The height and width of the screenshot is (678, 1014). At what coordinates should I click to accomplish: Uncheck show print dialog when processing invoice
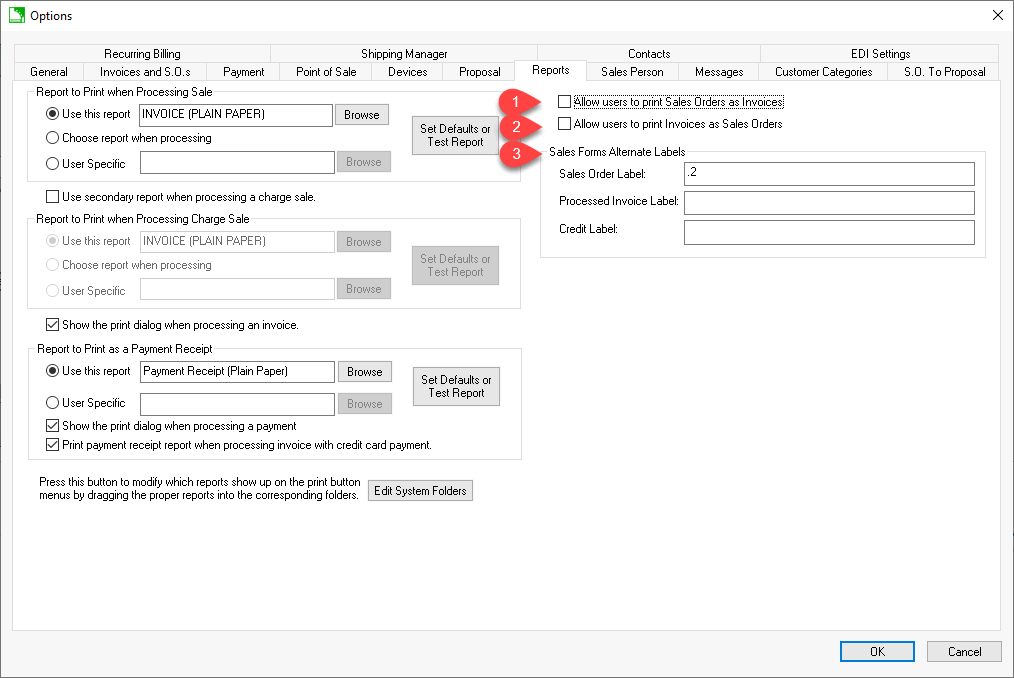(53, 325)
